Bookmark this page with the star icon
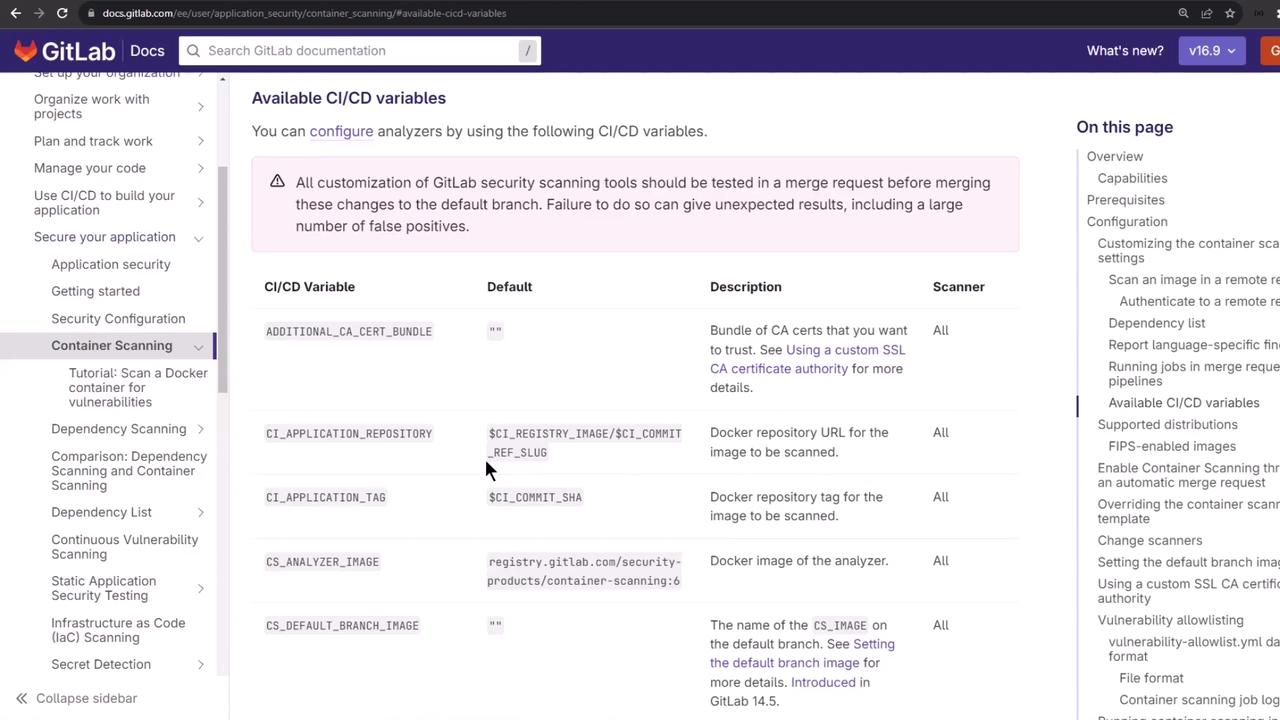The image size is (1280, 720). [1230, 13]
